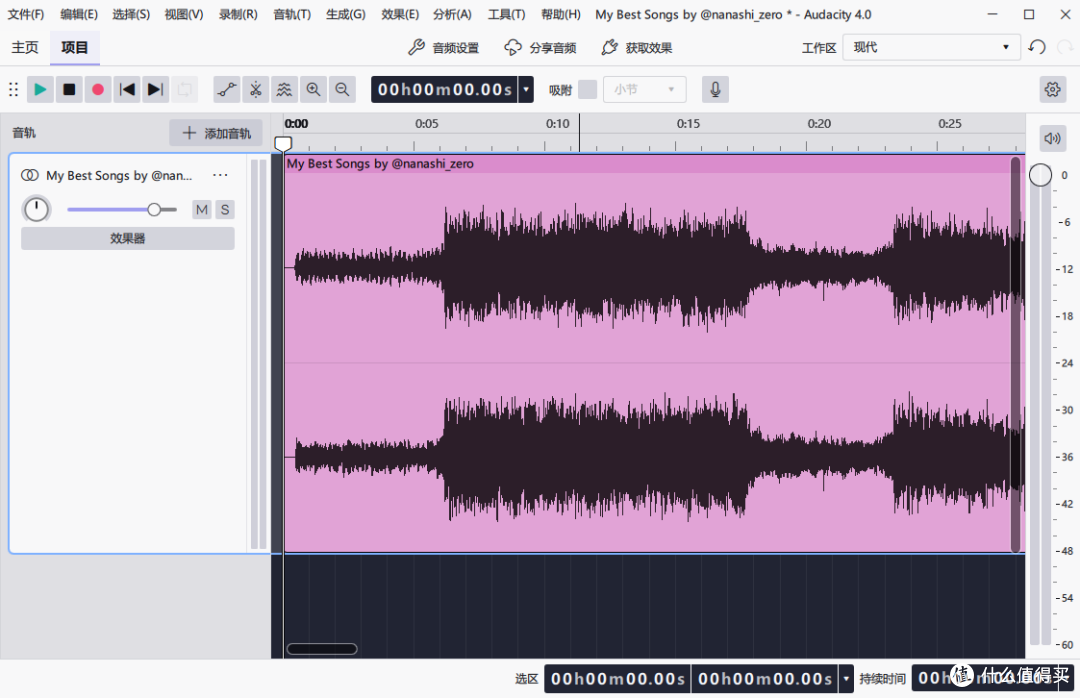Click the undo arrow icon
The width and height of the screenshot is (1080, 698).
coord(1037,48)
